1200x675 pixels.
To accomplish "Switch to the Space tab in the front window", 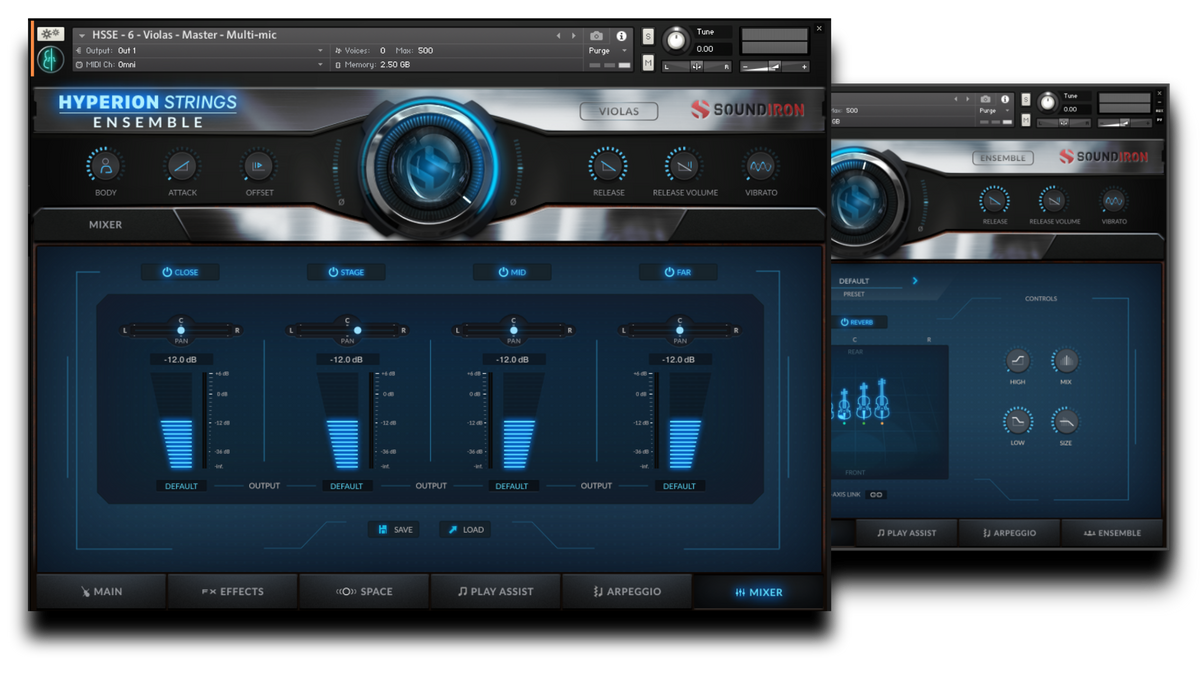I will point(364,592).
